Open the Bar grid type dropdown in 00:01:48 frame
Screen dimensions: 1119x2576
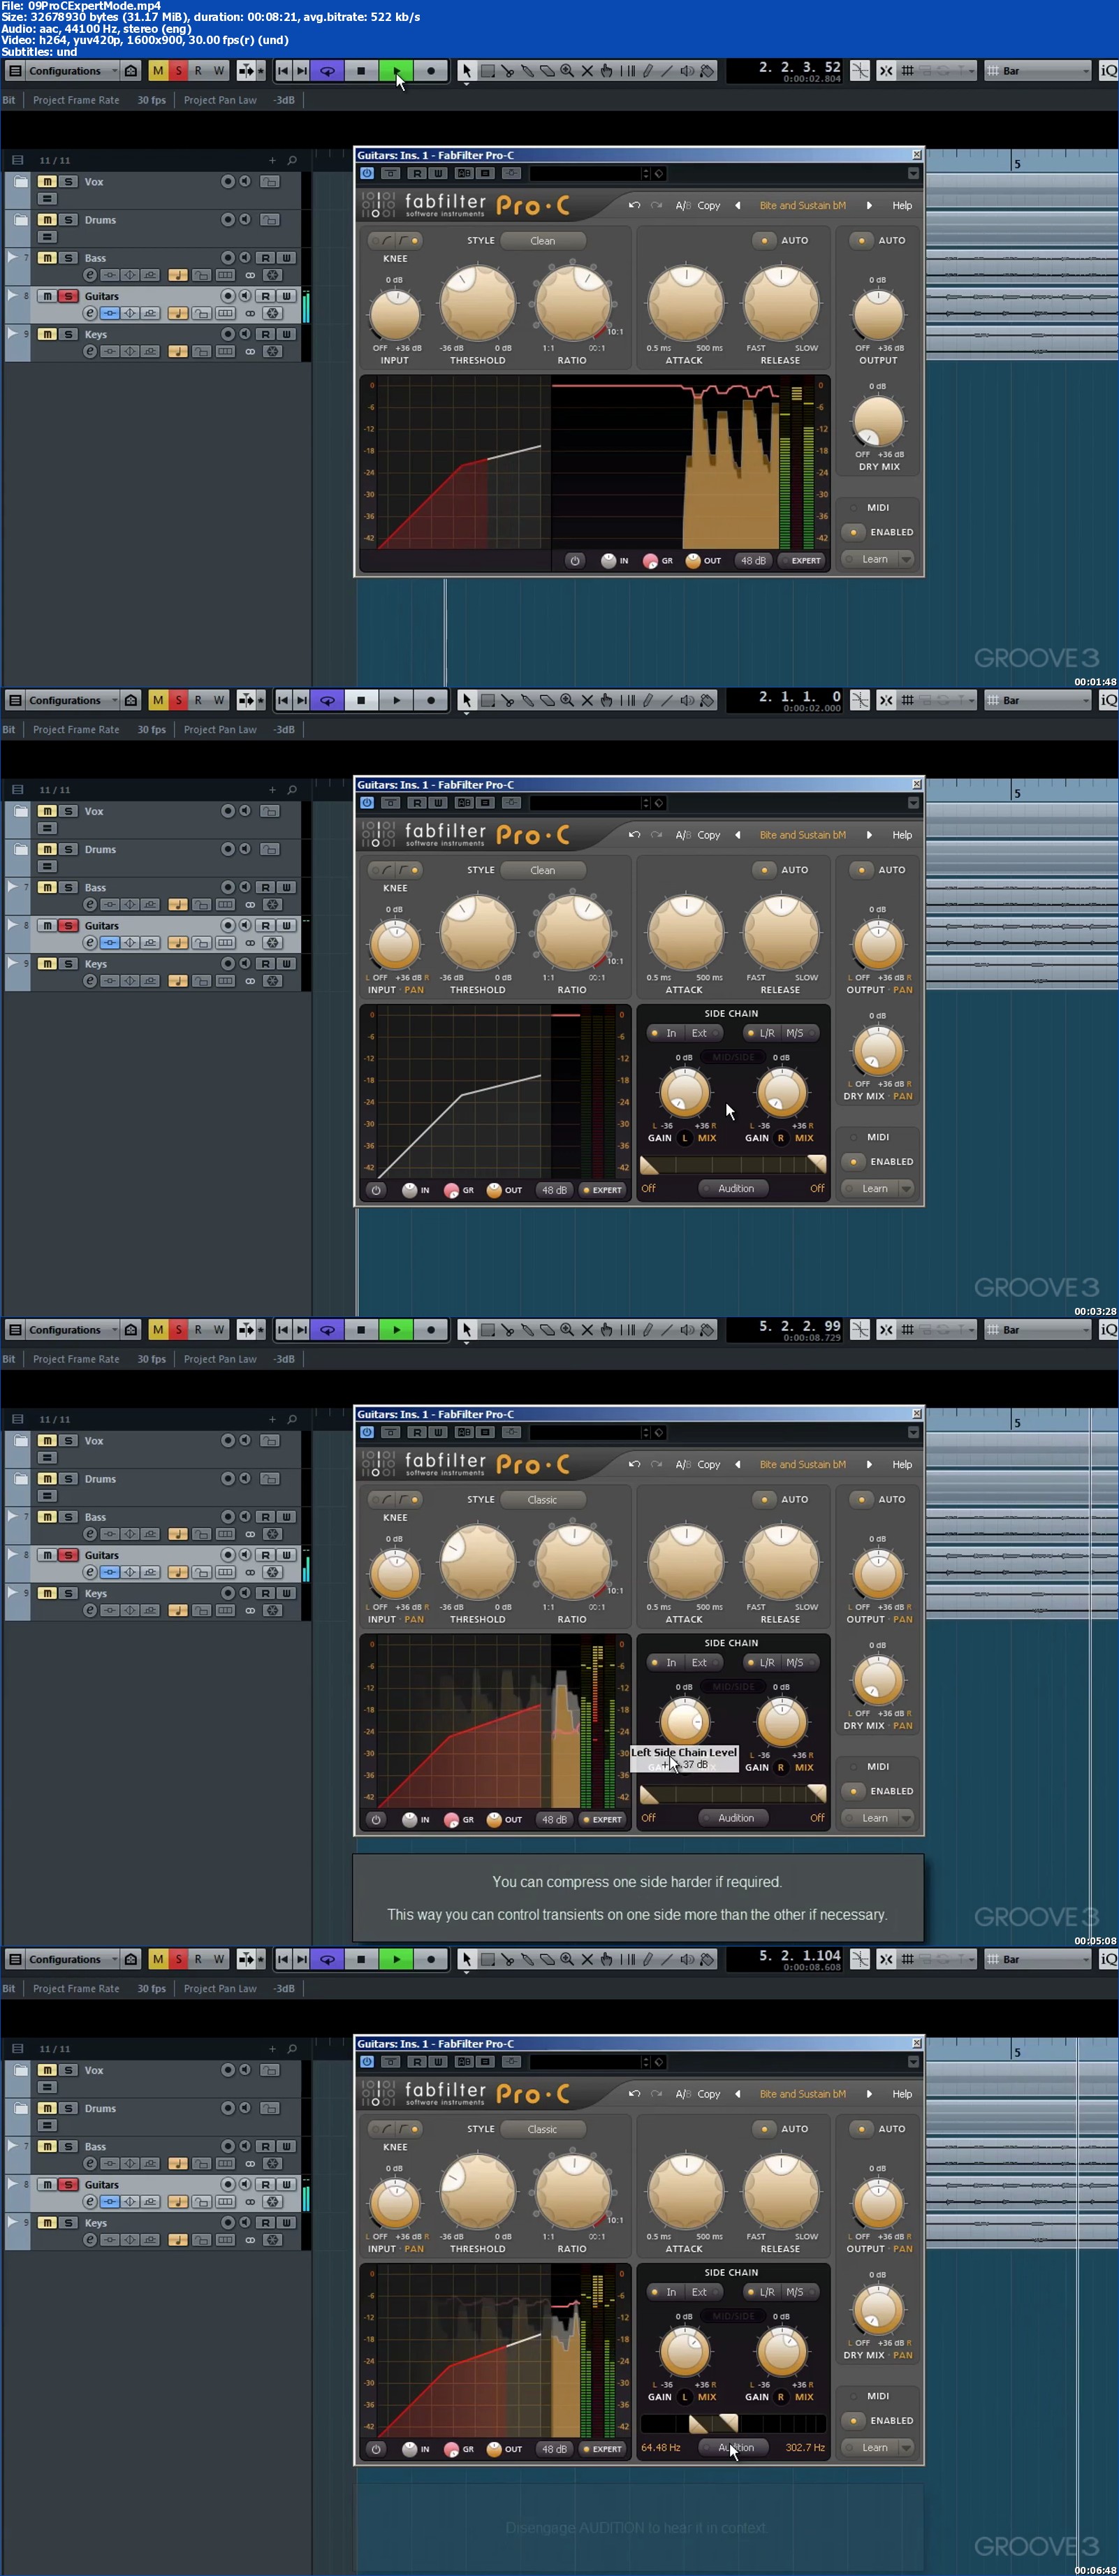click(x=1037, y=71)
